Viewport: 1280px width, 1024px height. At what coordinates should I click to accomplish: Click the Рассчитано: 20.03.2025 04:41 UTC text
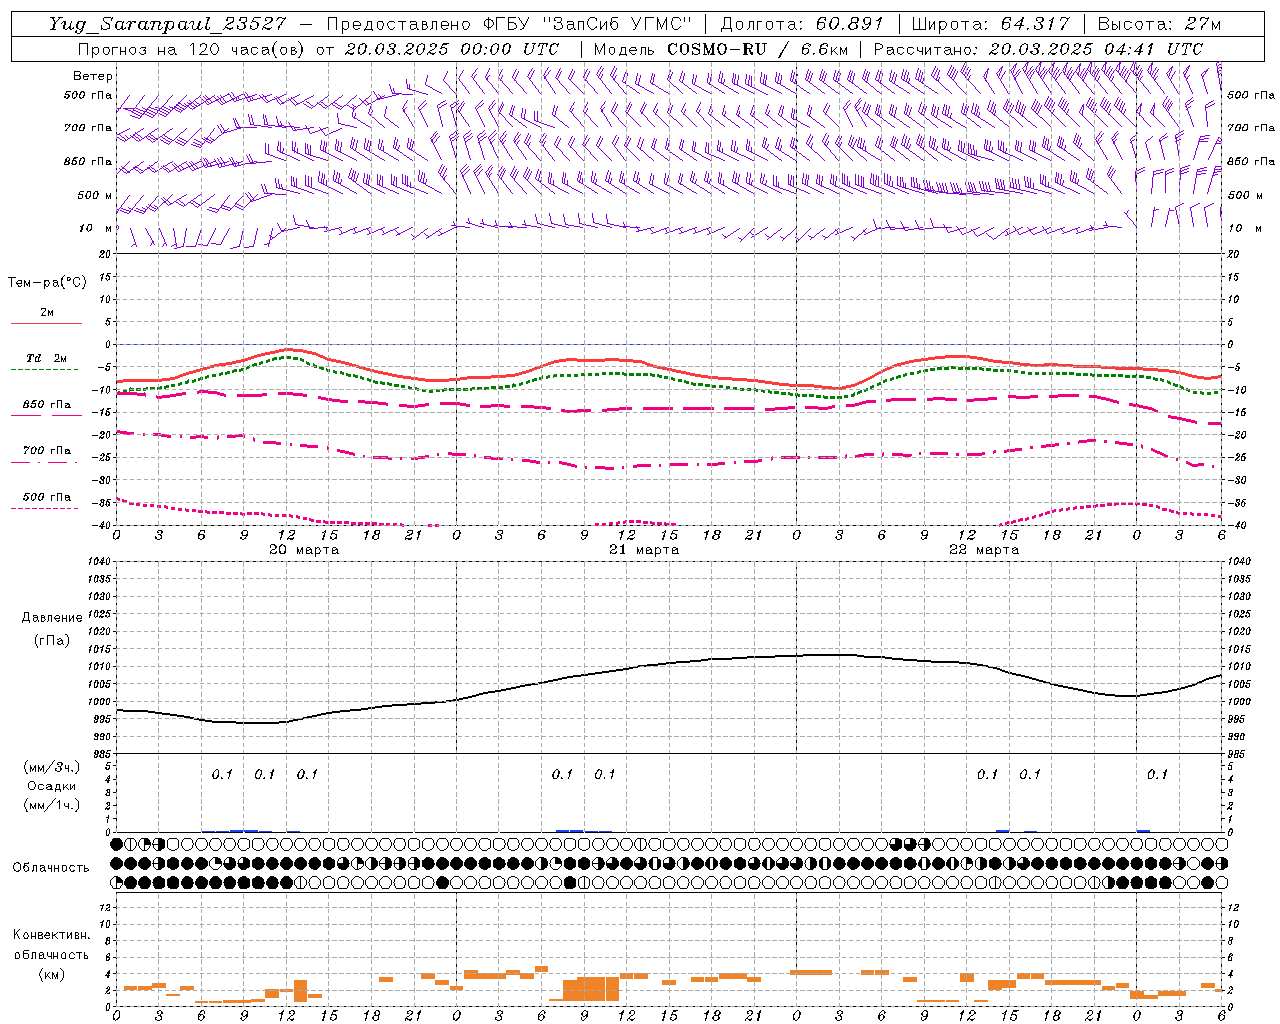tap(1038, 49)
